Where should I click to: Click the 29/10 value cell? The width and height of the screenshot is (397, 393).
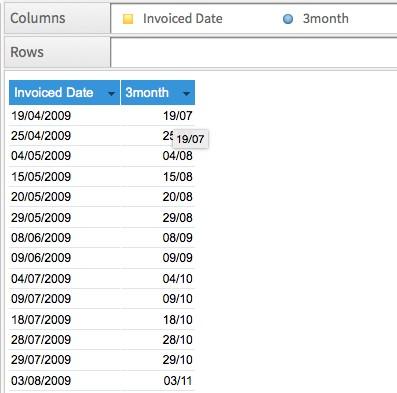click(x=158, y=360)
